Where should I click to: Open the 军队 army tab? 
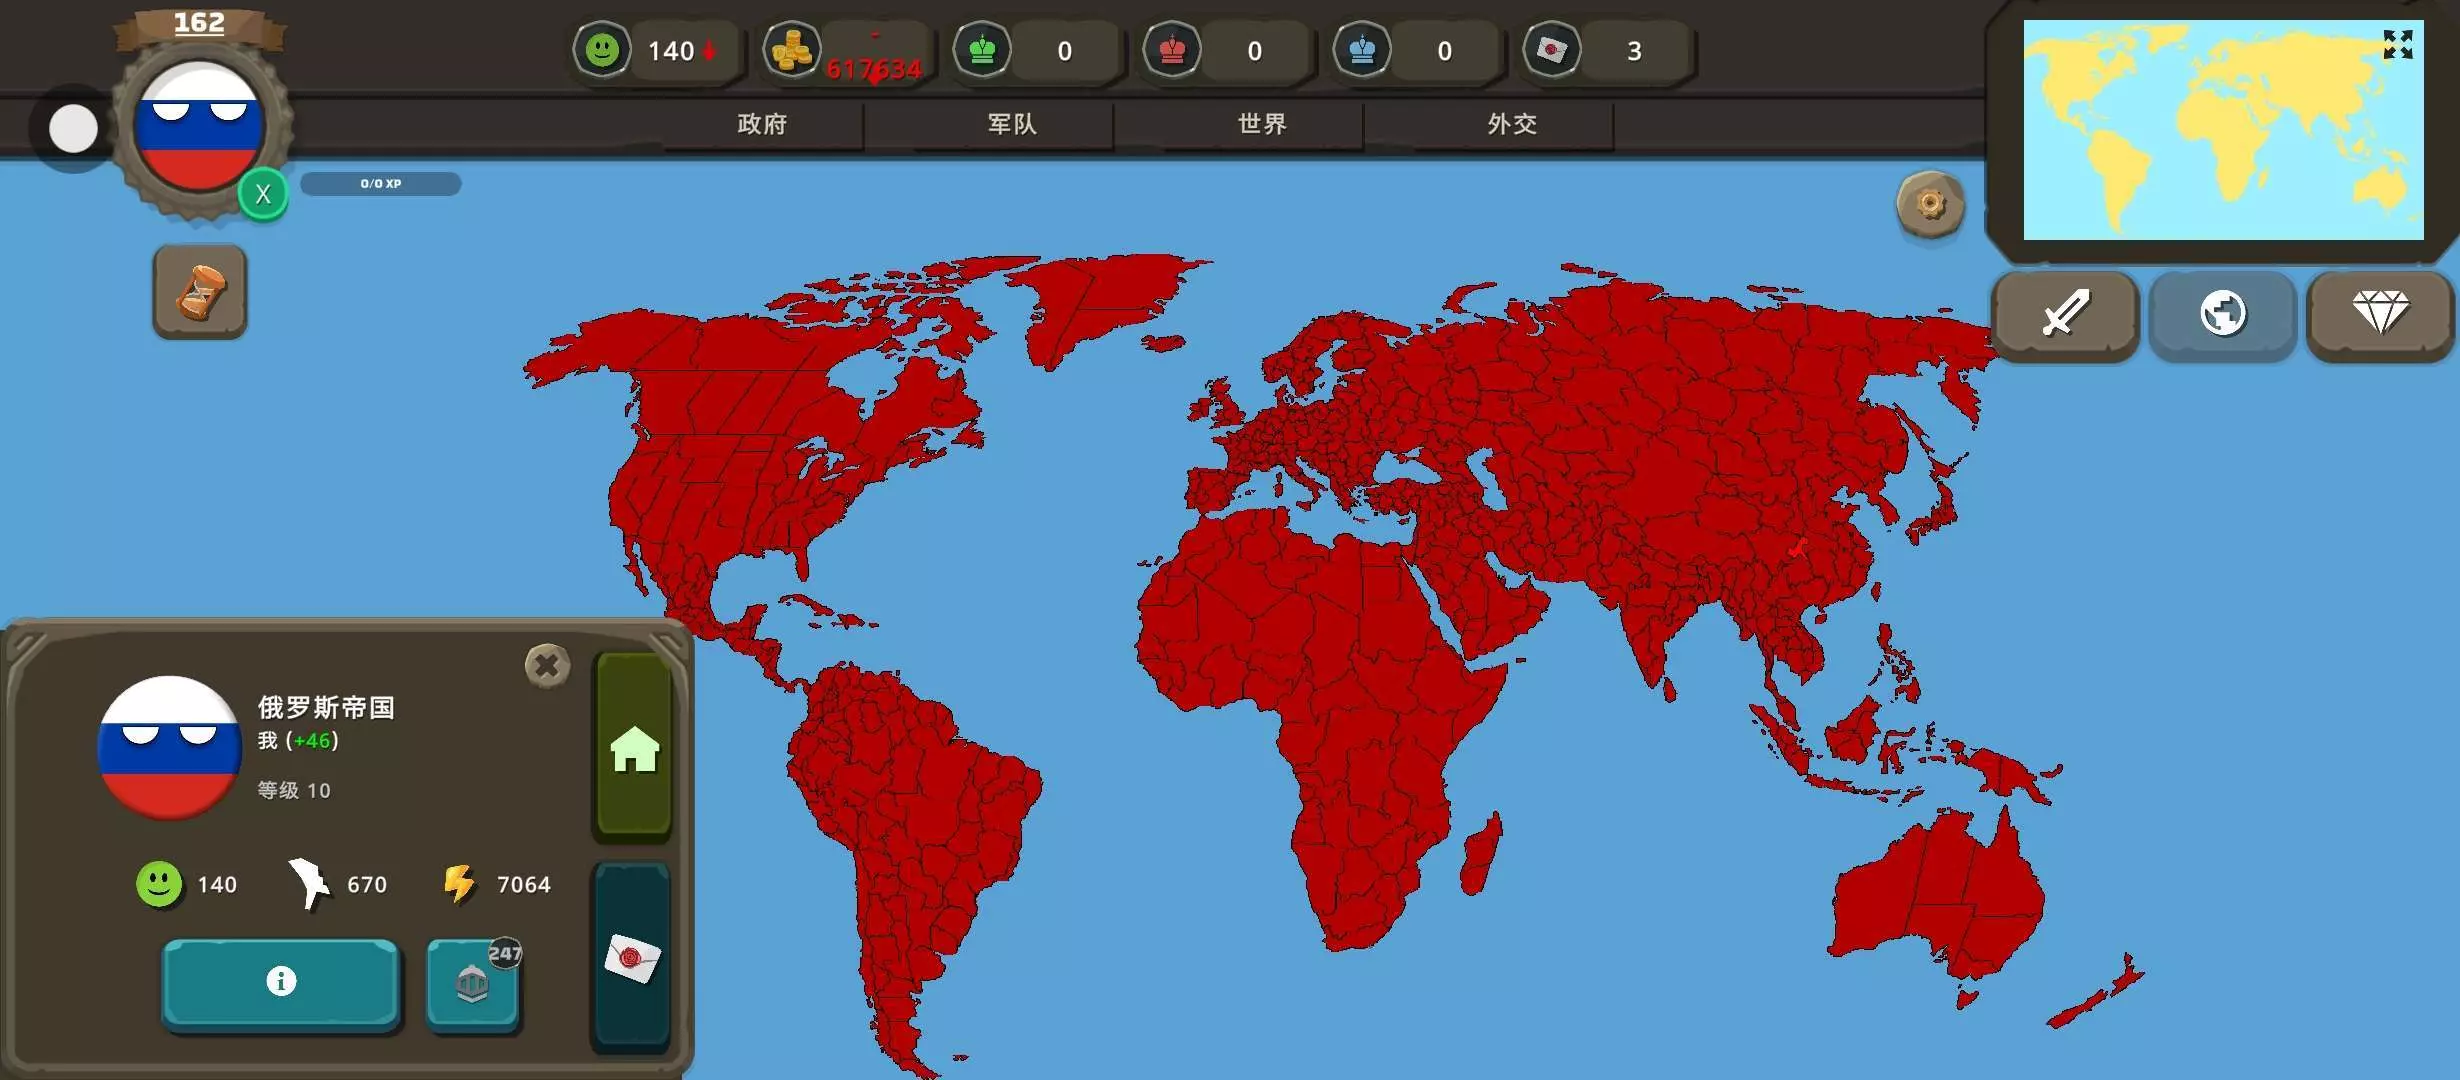tap(1012, 124)
